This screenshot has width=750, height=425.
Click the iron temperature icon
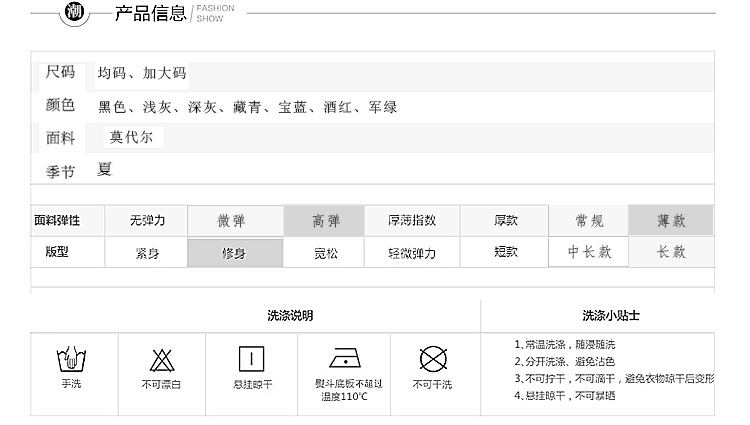(x=345, y=358)
